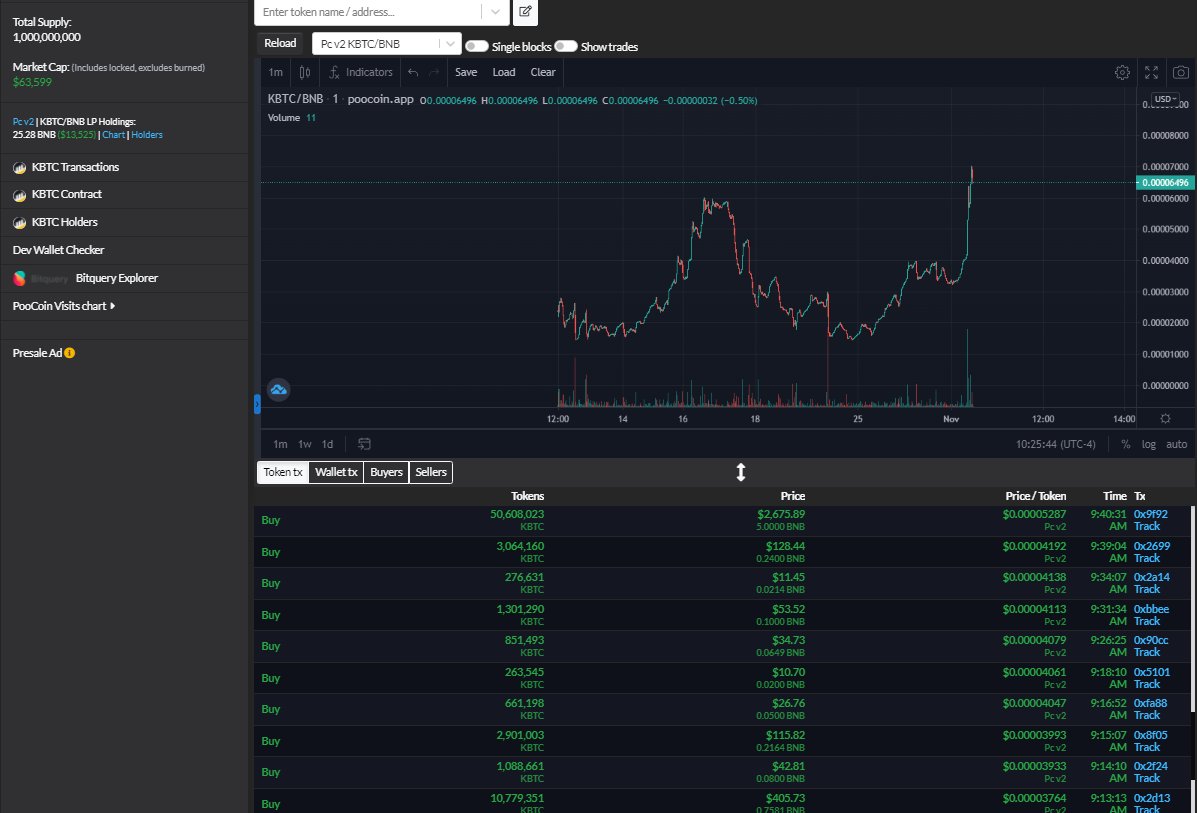Open the Holders link in LP Holdings
This screenshot has width=1197, height=813.
pos(147,135)
